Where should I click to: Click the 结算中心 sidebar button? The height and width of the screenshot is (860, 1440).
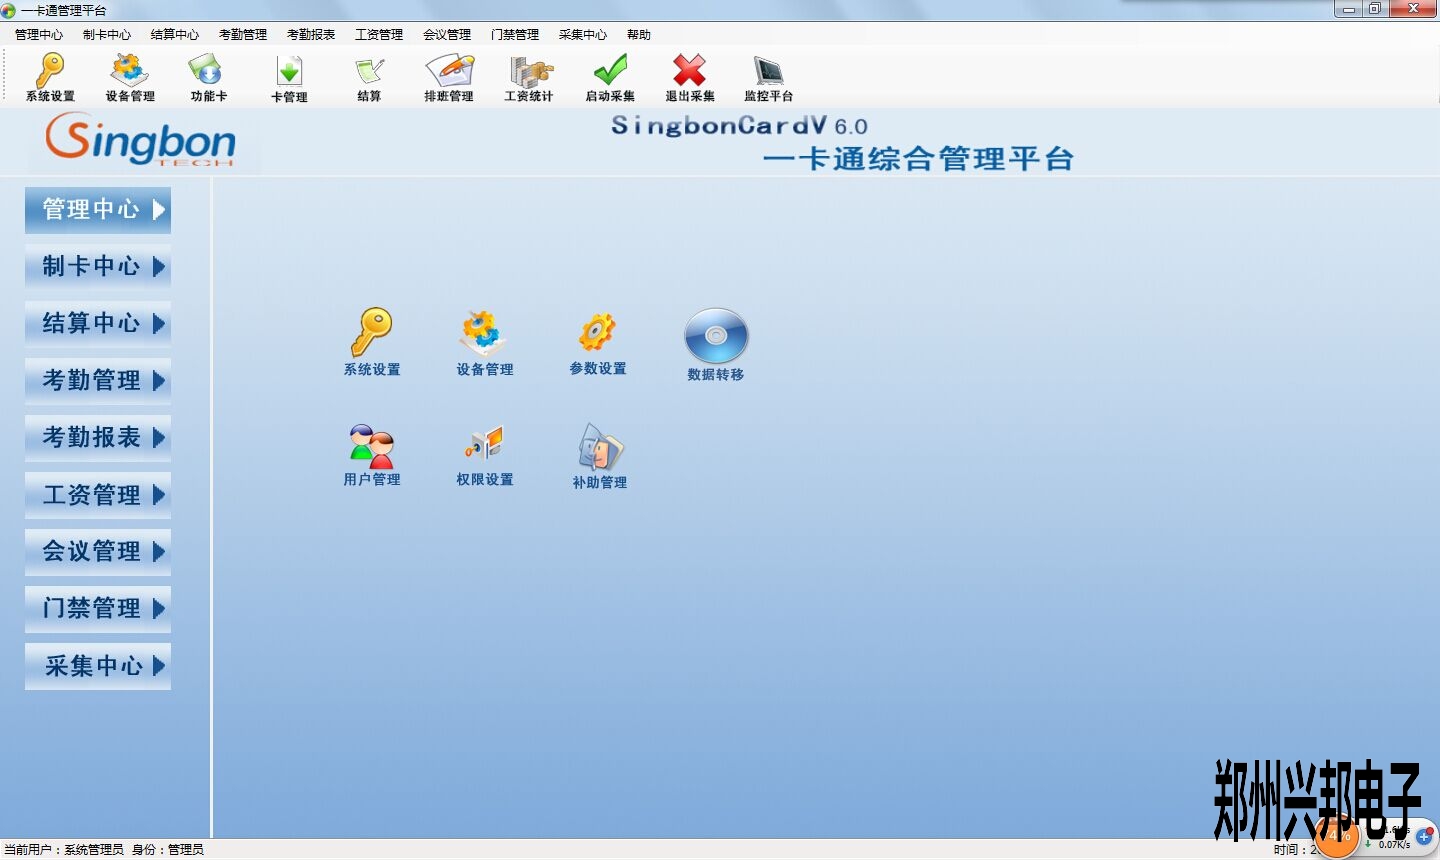tap(98, 324)
